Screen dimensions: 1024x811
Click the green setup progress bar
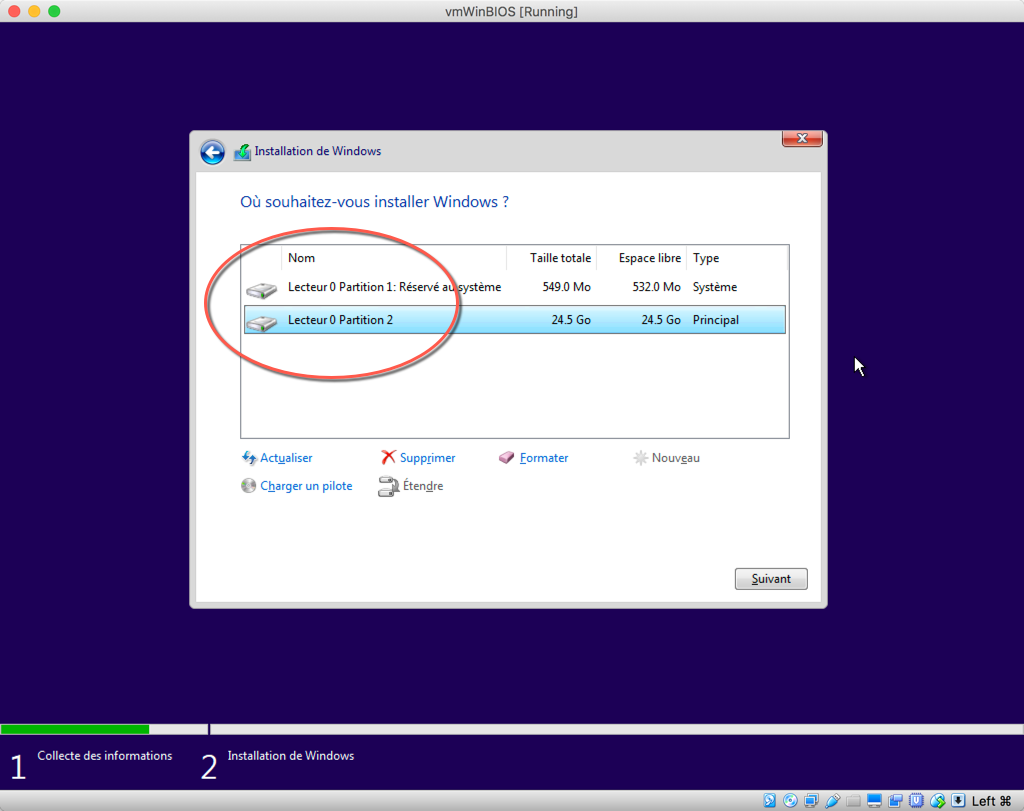(75, 729)
